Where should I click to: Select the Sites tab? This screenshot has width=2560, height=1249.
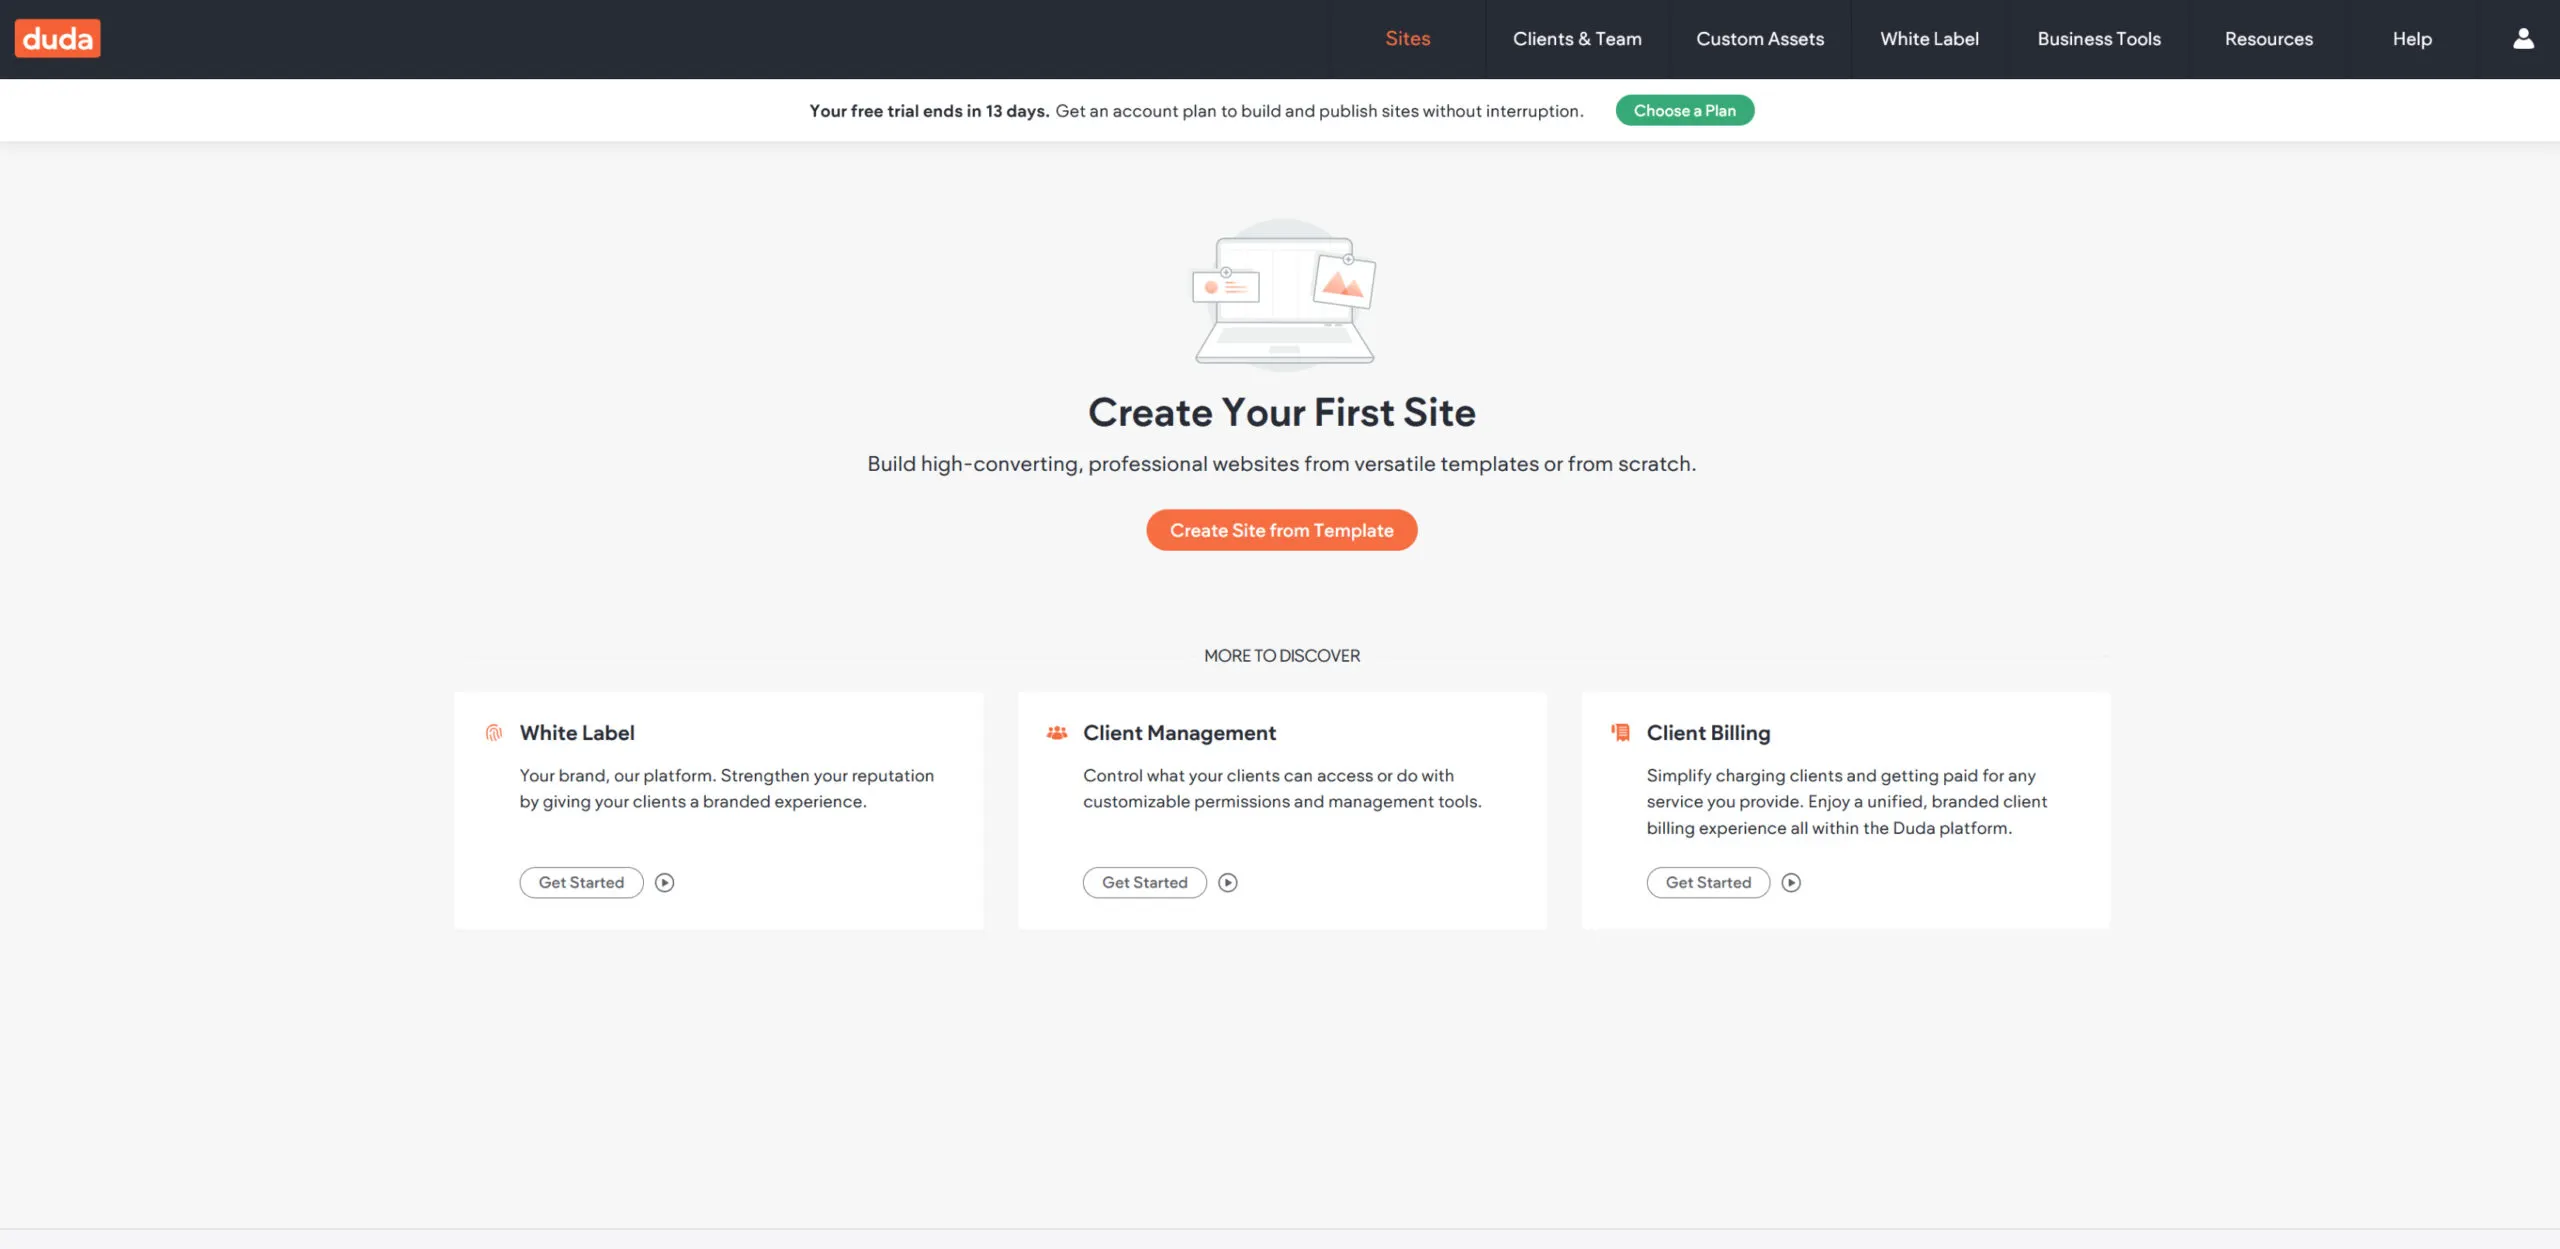[x=1407, y=38]
